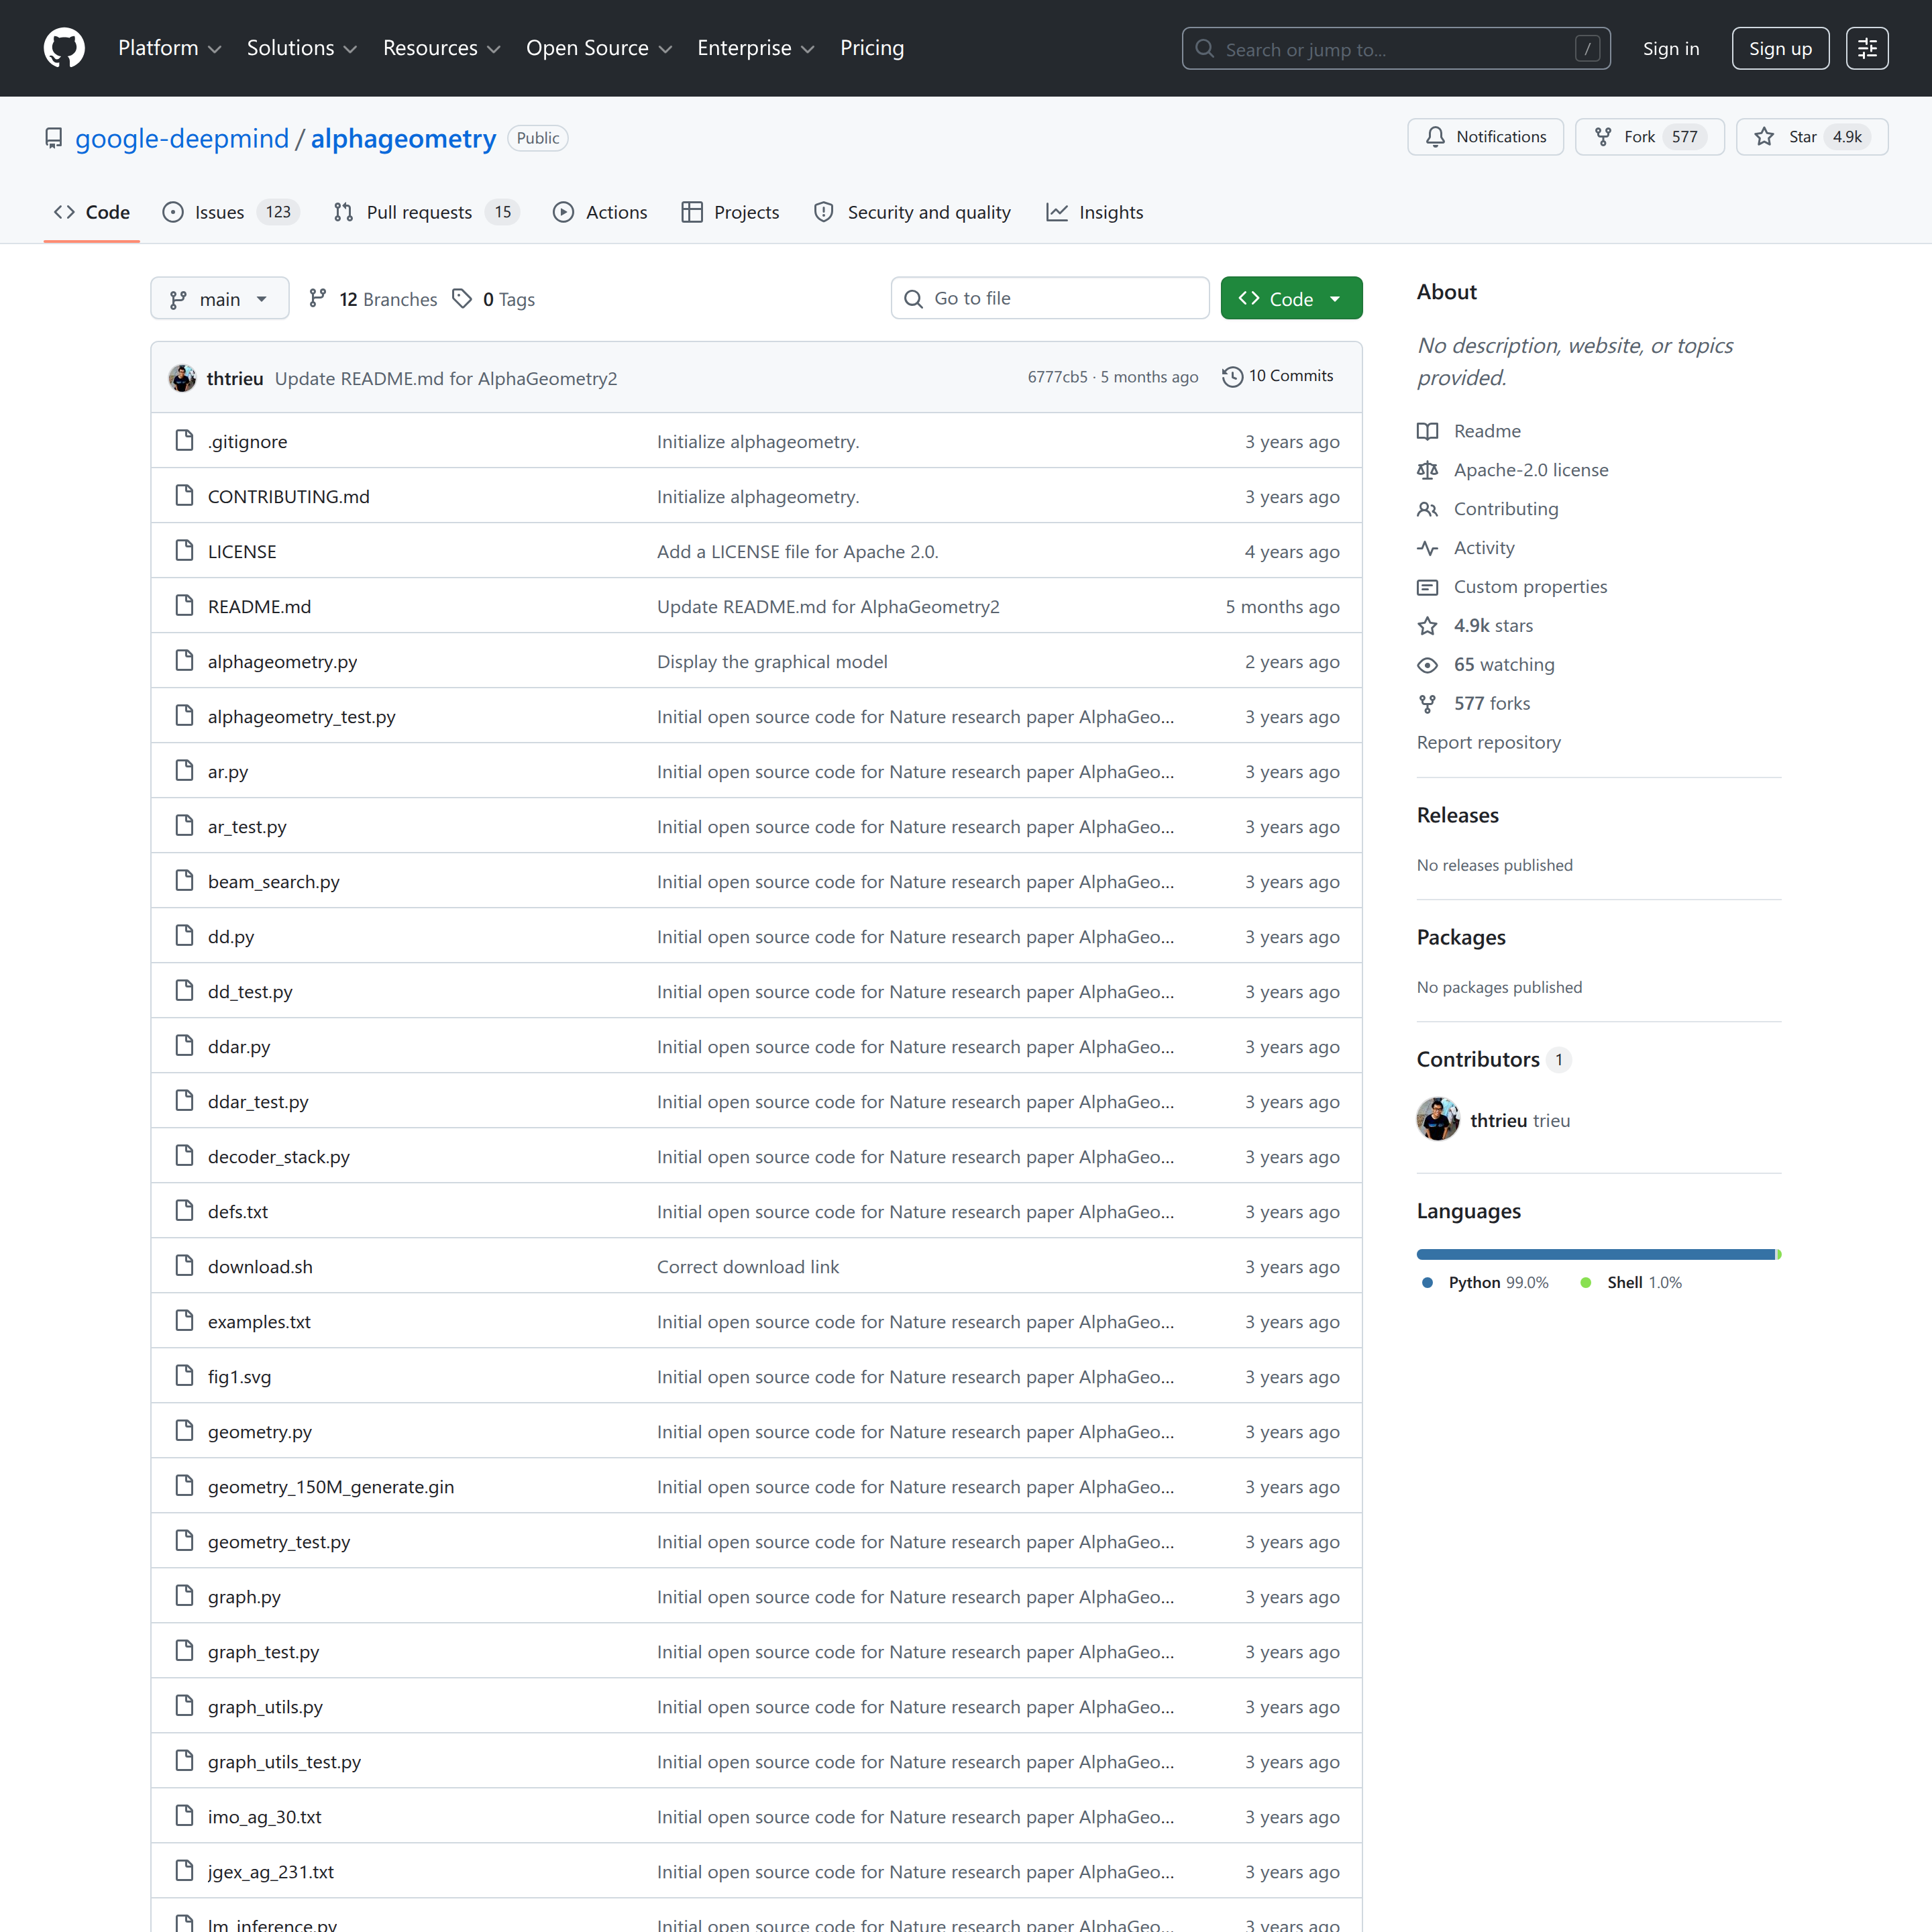Open the main branch selector dropdown

[x=220, y=299]
